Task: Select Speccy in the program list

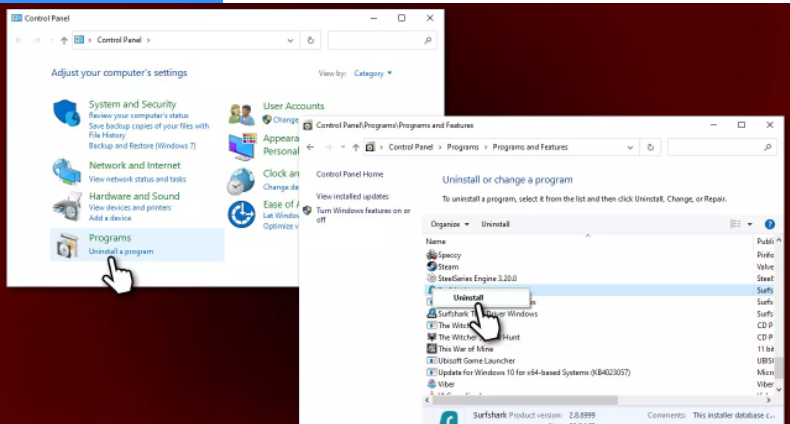Action: [x=449, y=255]
